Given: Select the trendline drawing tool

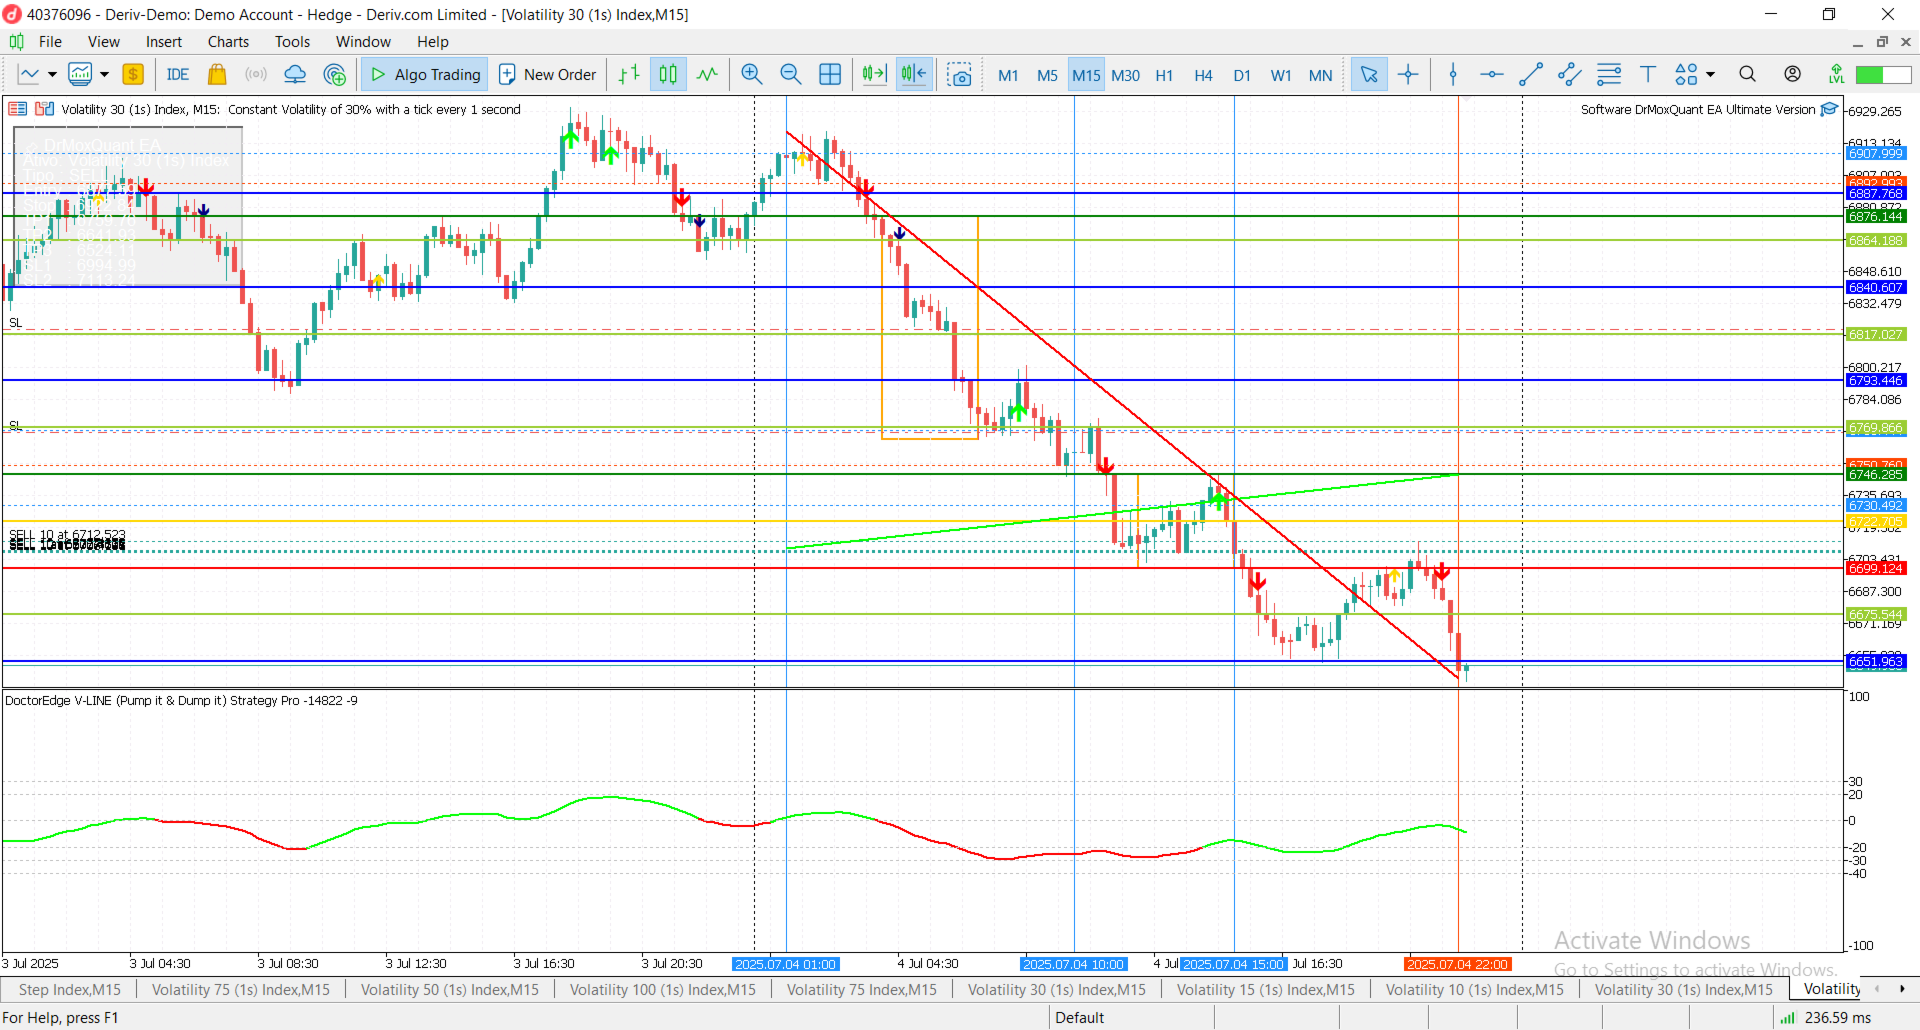Looking at the screenshot, I should (x=1531, y=75).
